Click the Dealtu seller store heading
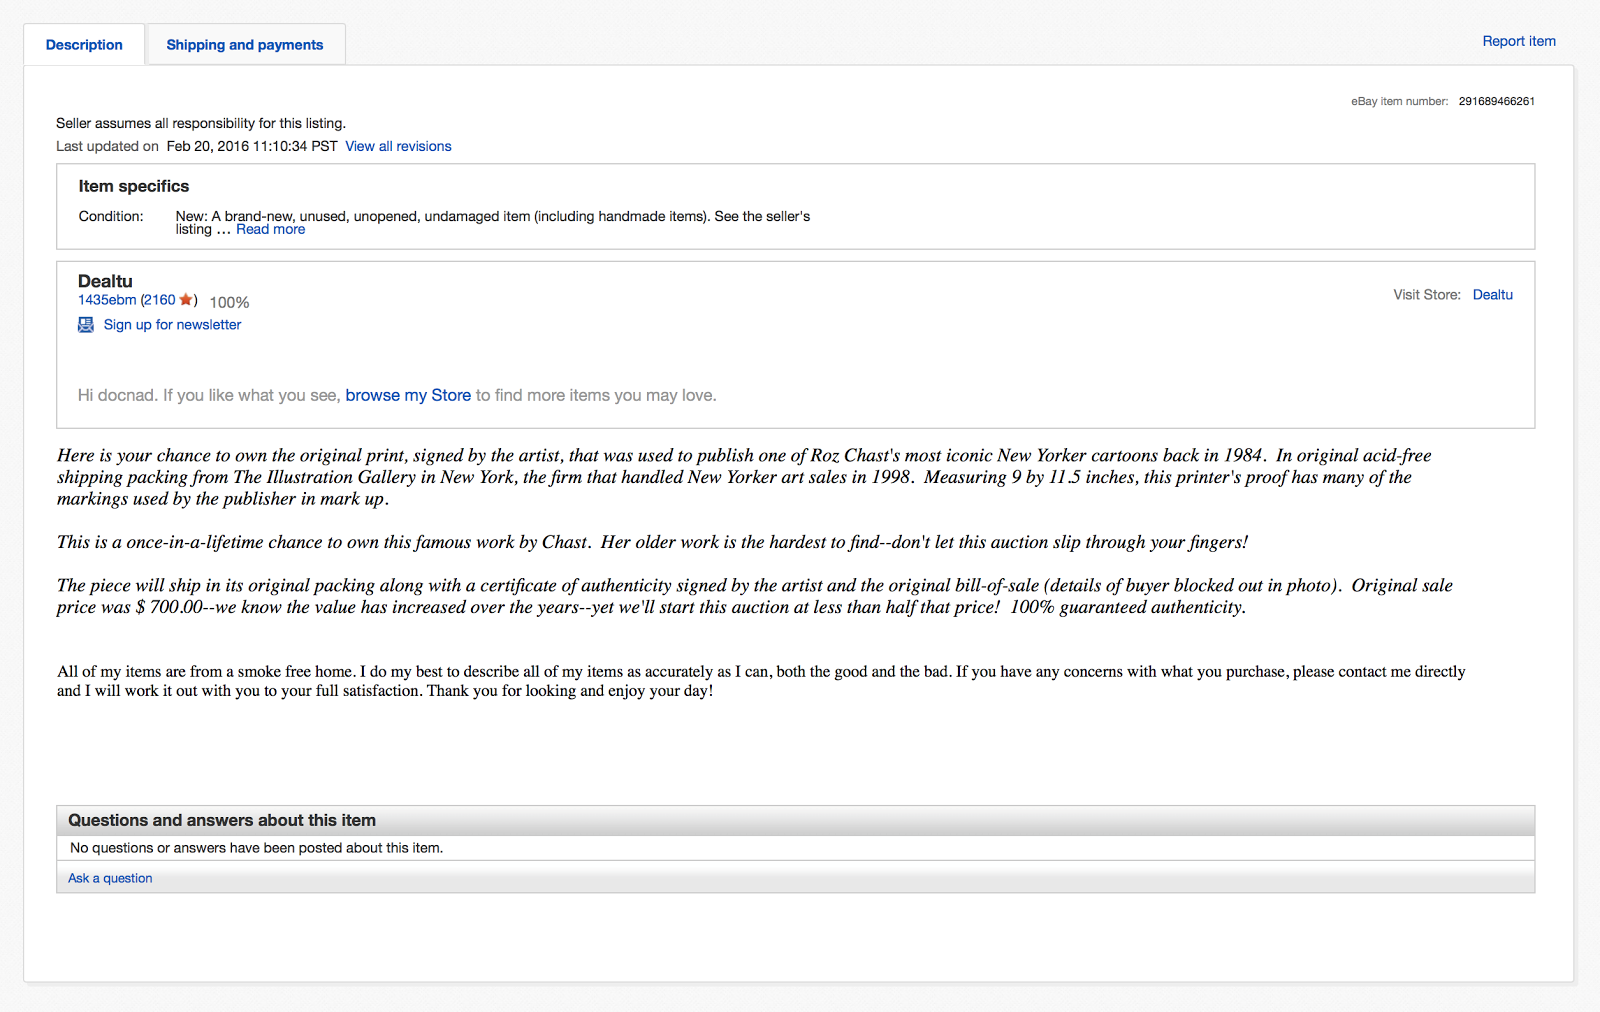 (105, 281)
